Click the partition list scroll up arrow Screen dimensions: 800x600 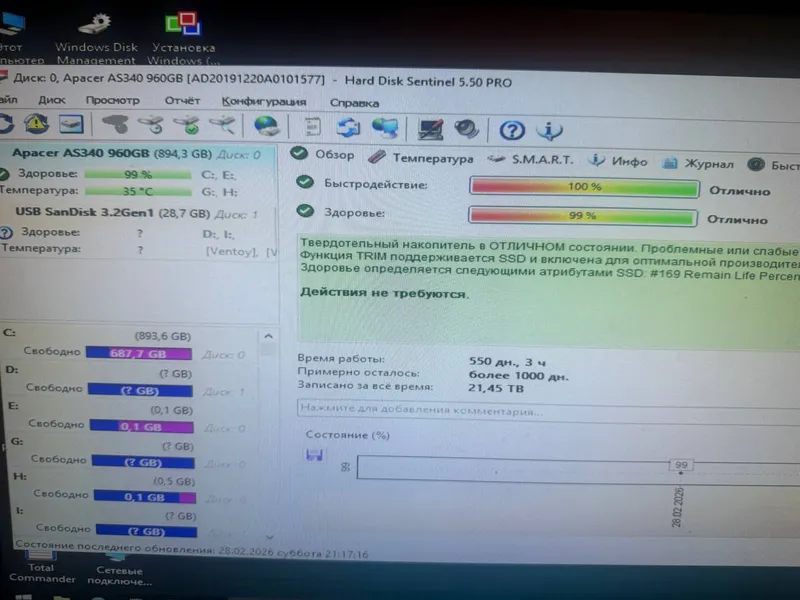[268, 336]
